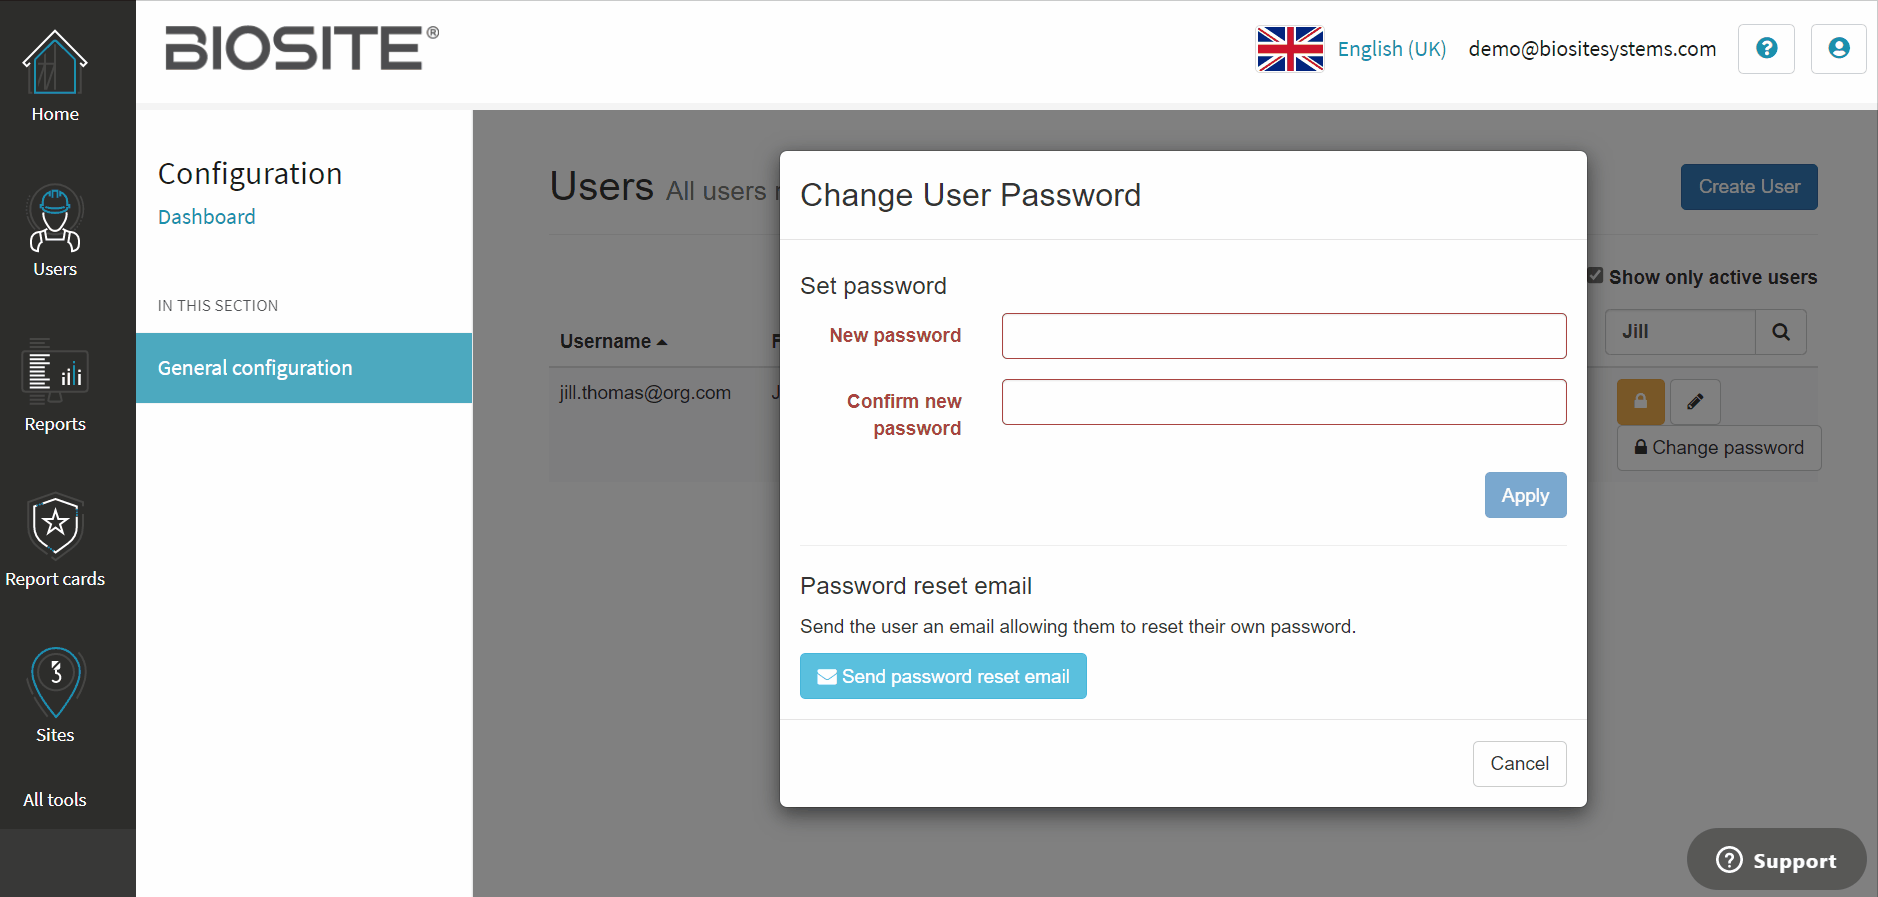Open the help question mark icon
The image size is (1878, 897).
1766,48
